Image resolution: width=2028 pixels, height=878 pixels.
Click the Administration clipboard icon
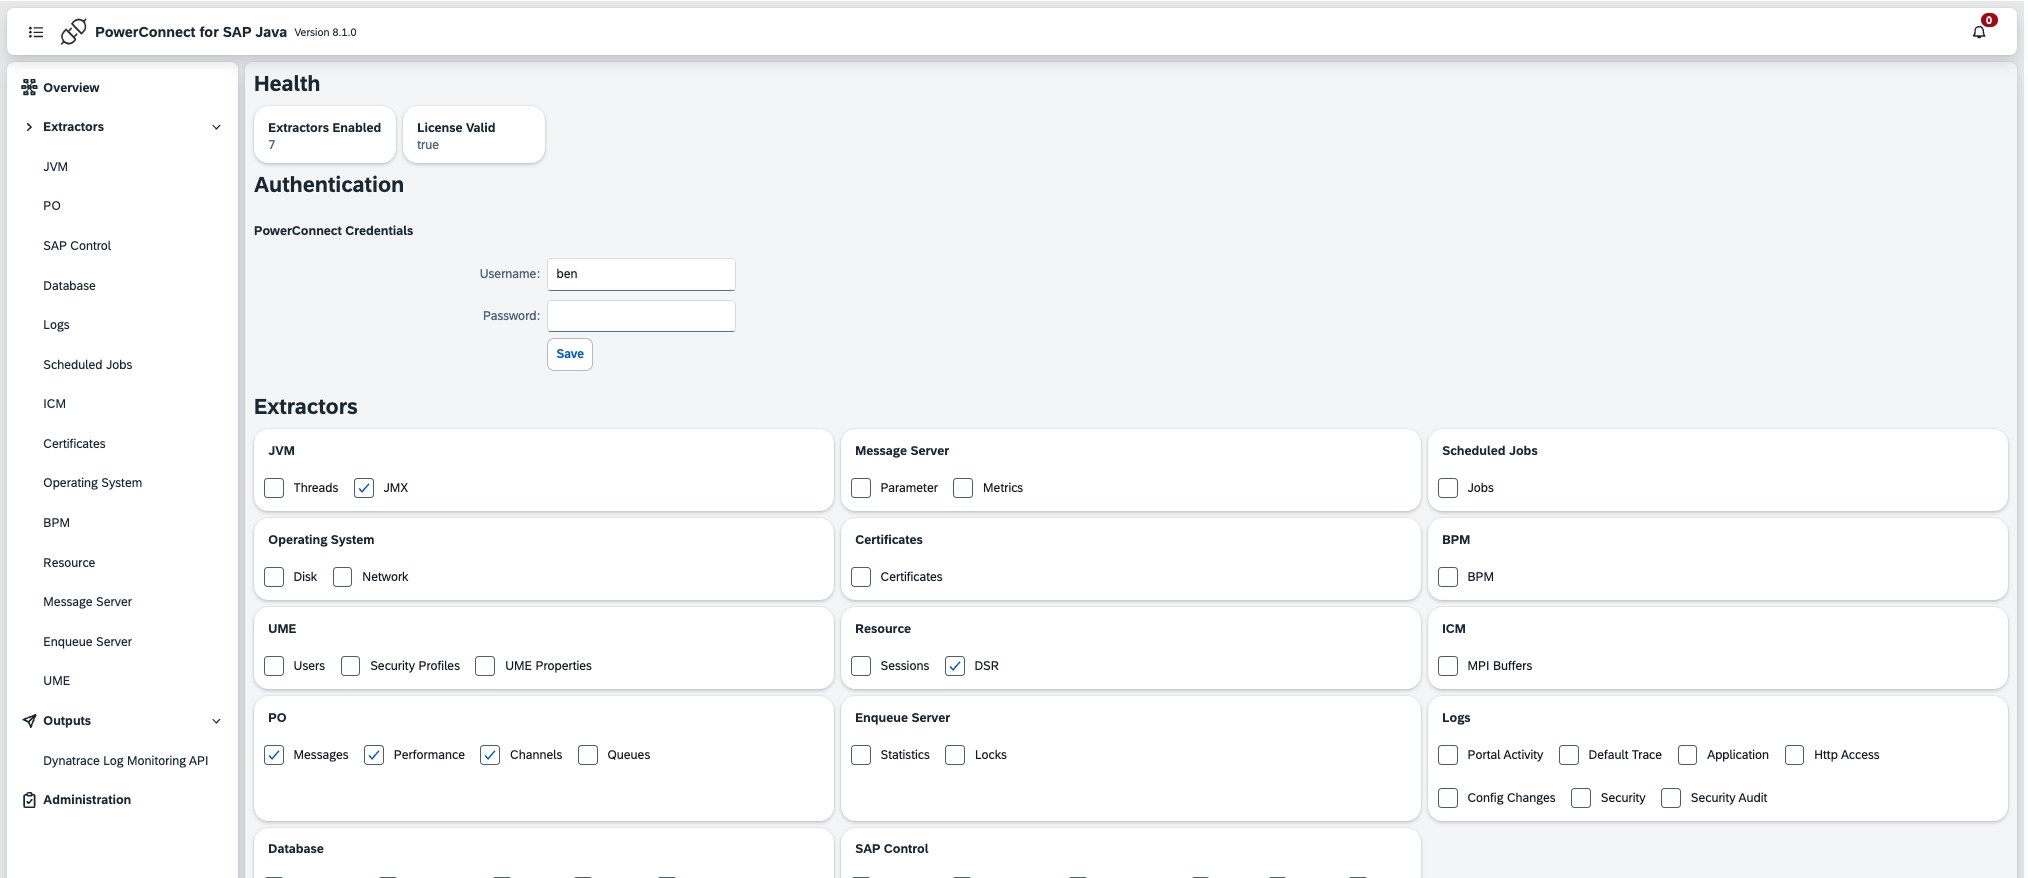(29, 800)
